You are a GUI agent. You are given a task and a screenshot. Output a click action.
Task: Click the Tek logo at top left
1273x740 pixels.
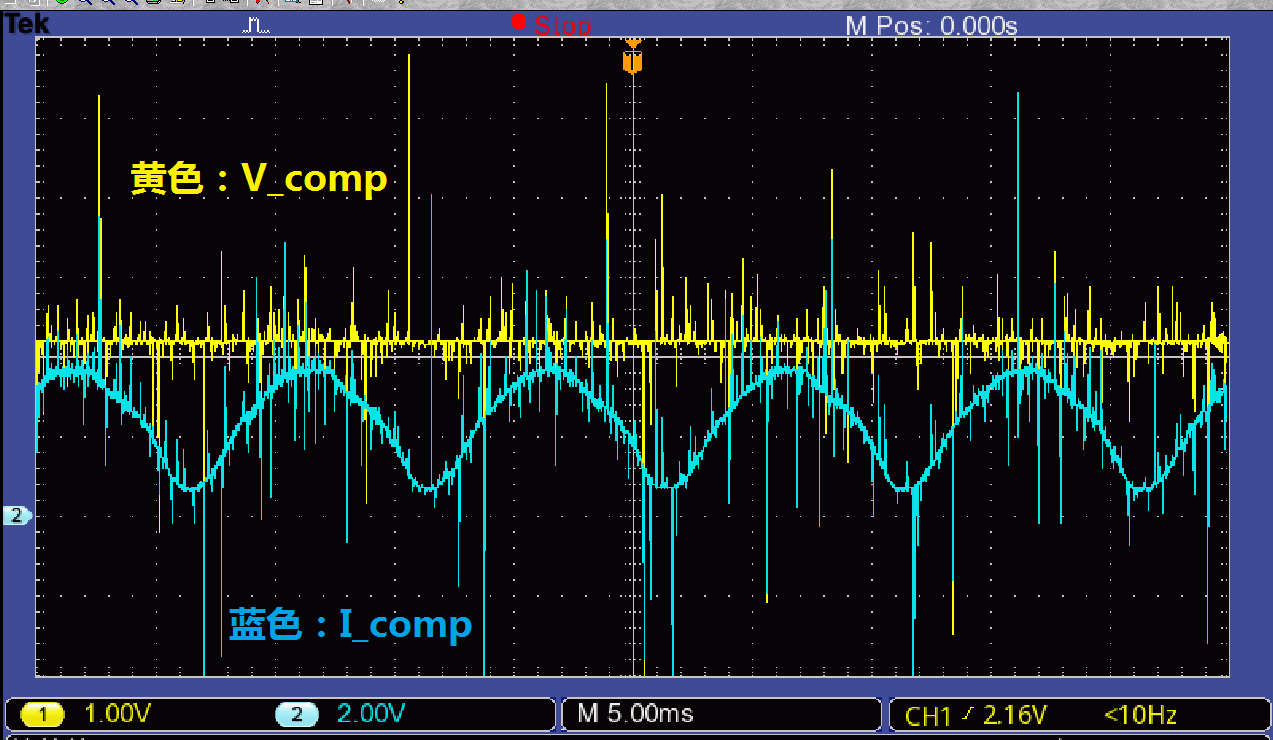coord(27,24)
